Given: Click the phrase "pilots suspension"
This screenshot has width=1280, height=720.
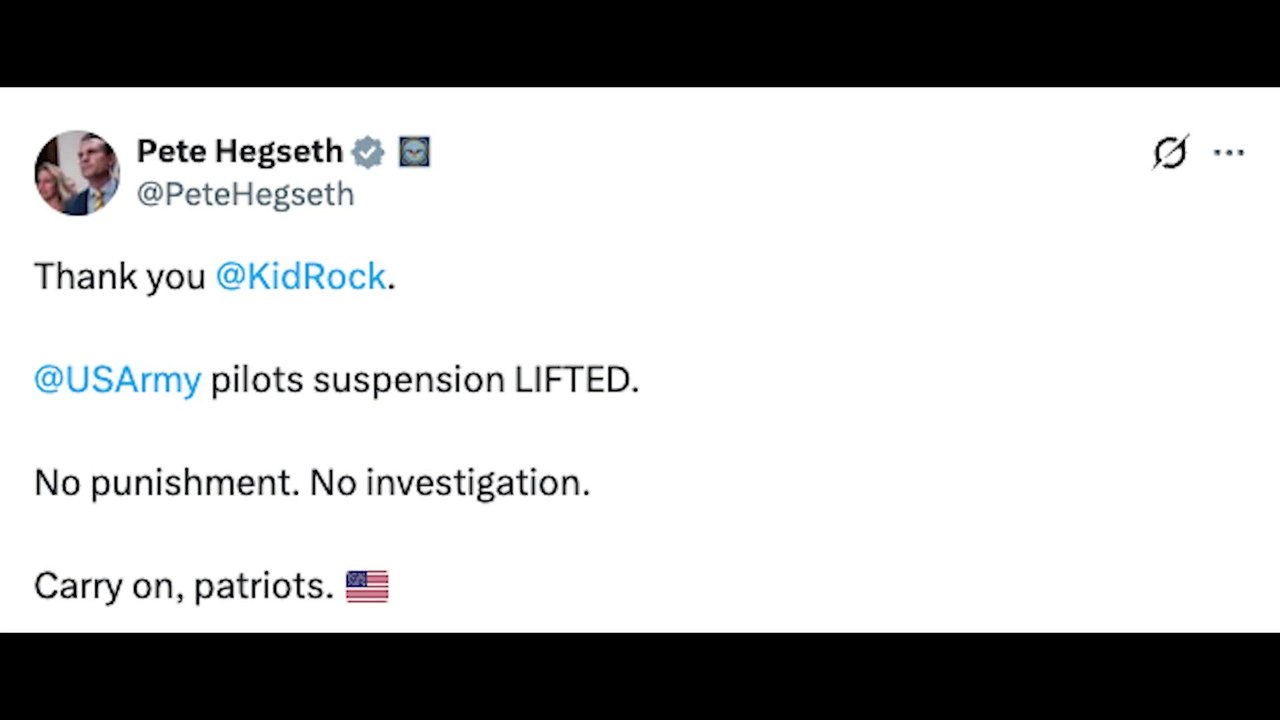Looking at the screenshot, I should pyautogui.click(x=357, y=380).
